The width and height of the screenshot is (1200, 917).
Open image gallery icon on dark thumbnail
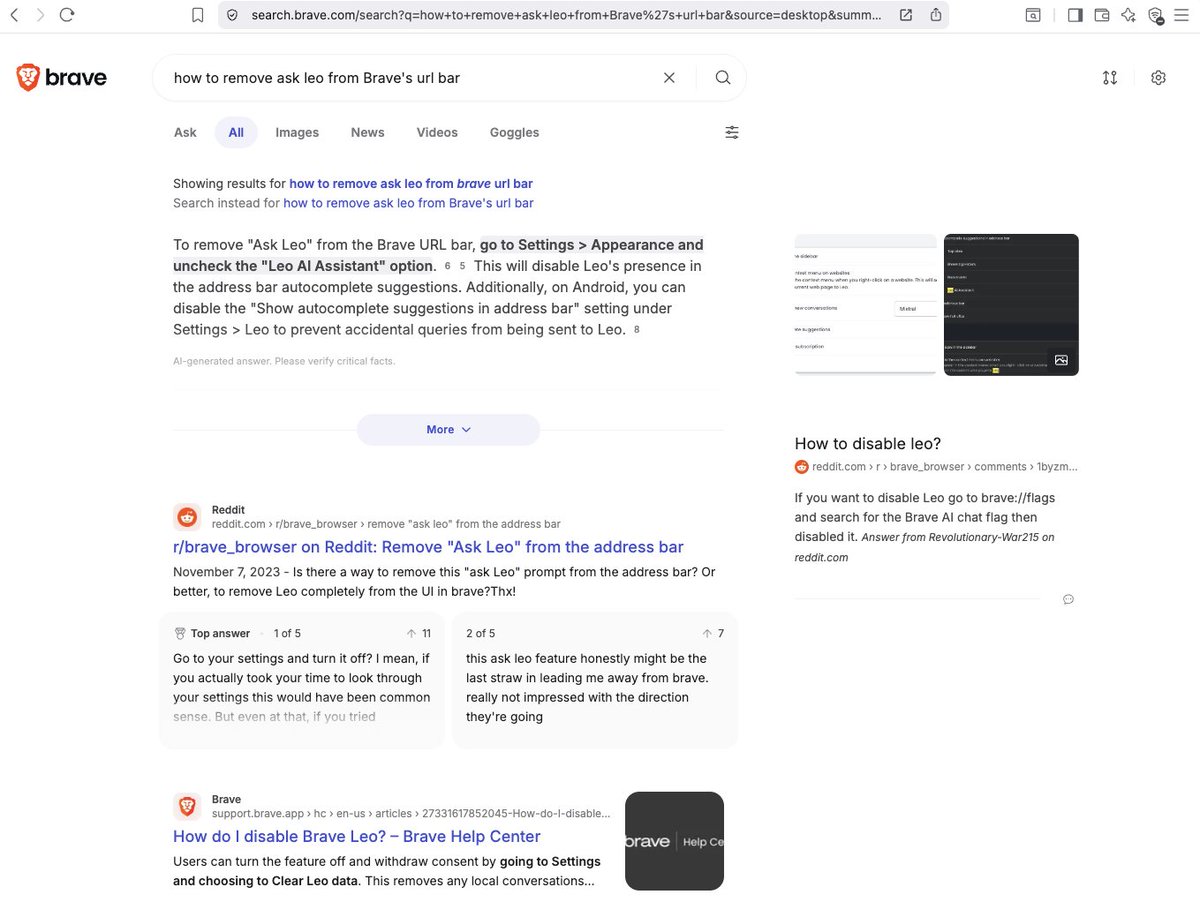click(1061, 360)
